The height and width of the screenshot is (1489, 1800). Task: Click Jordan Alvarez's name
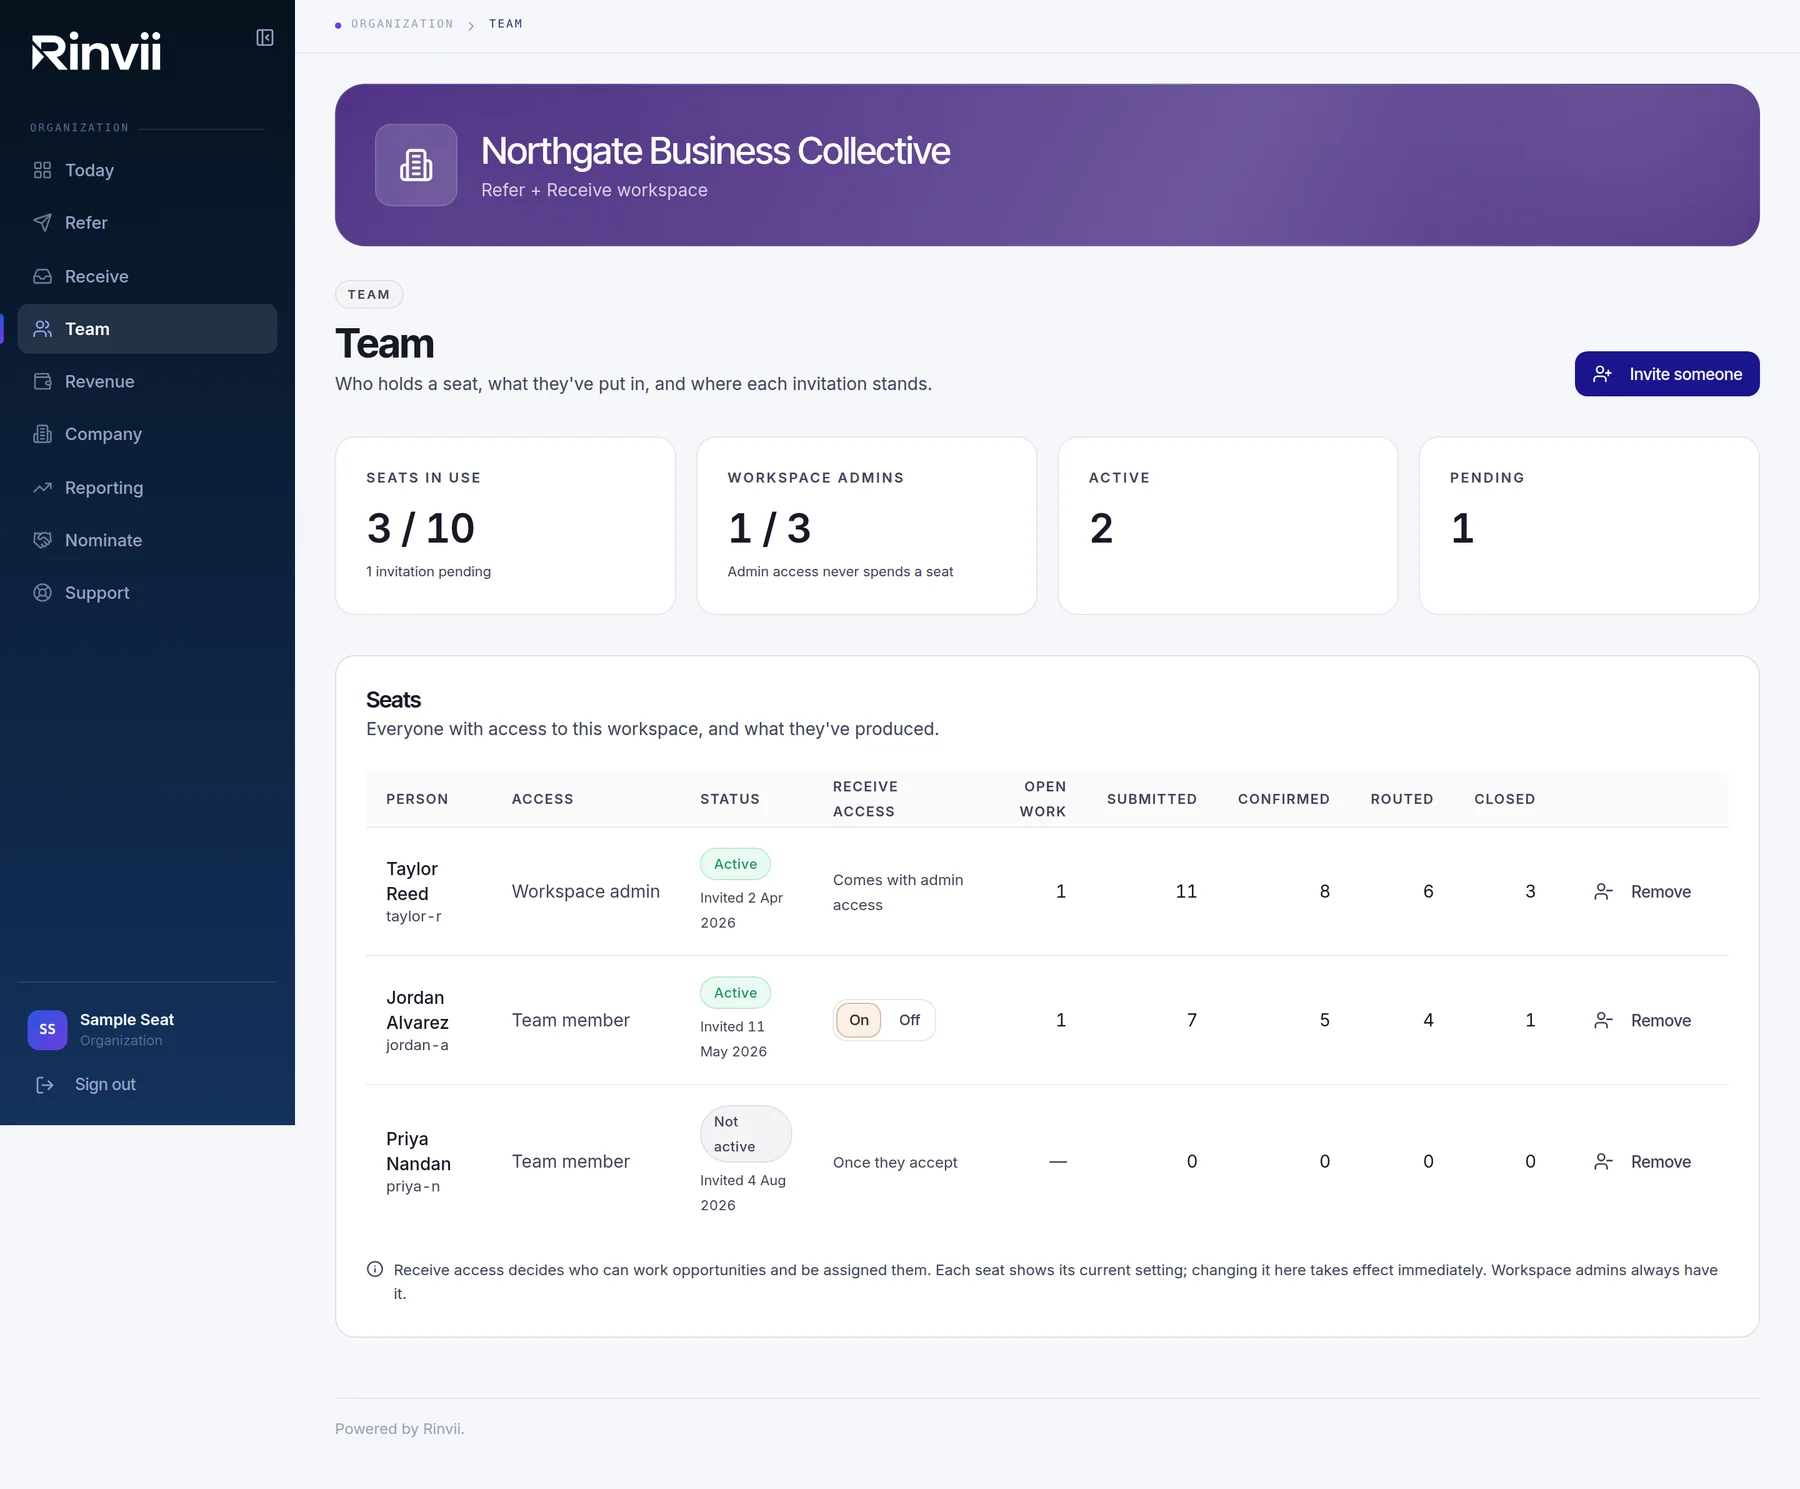tap(418, 1010)
